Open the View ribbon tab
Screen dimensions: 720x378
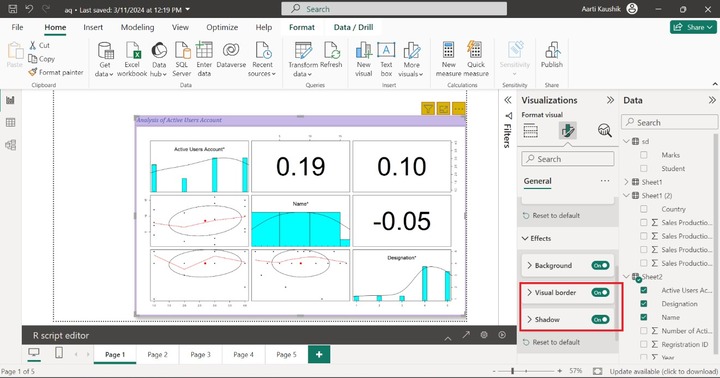[x=180, y=27]
